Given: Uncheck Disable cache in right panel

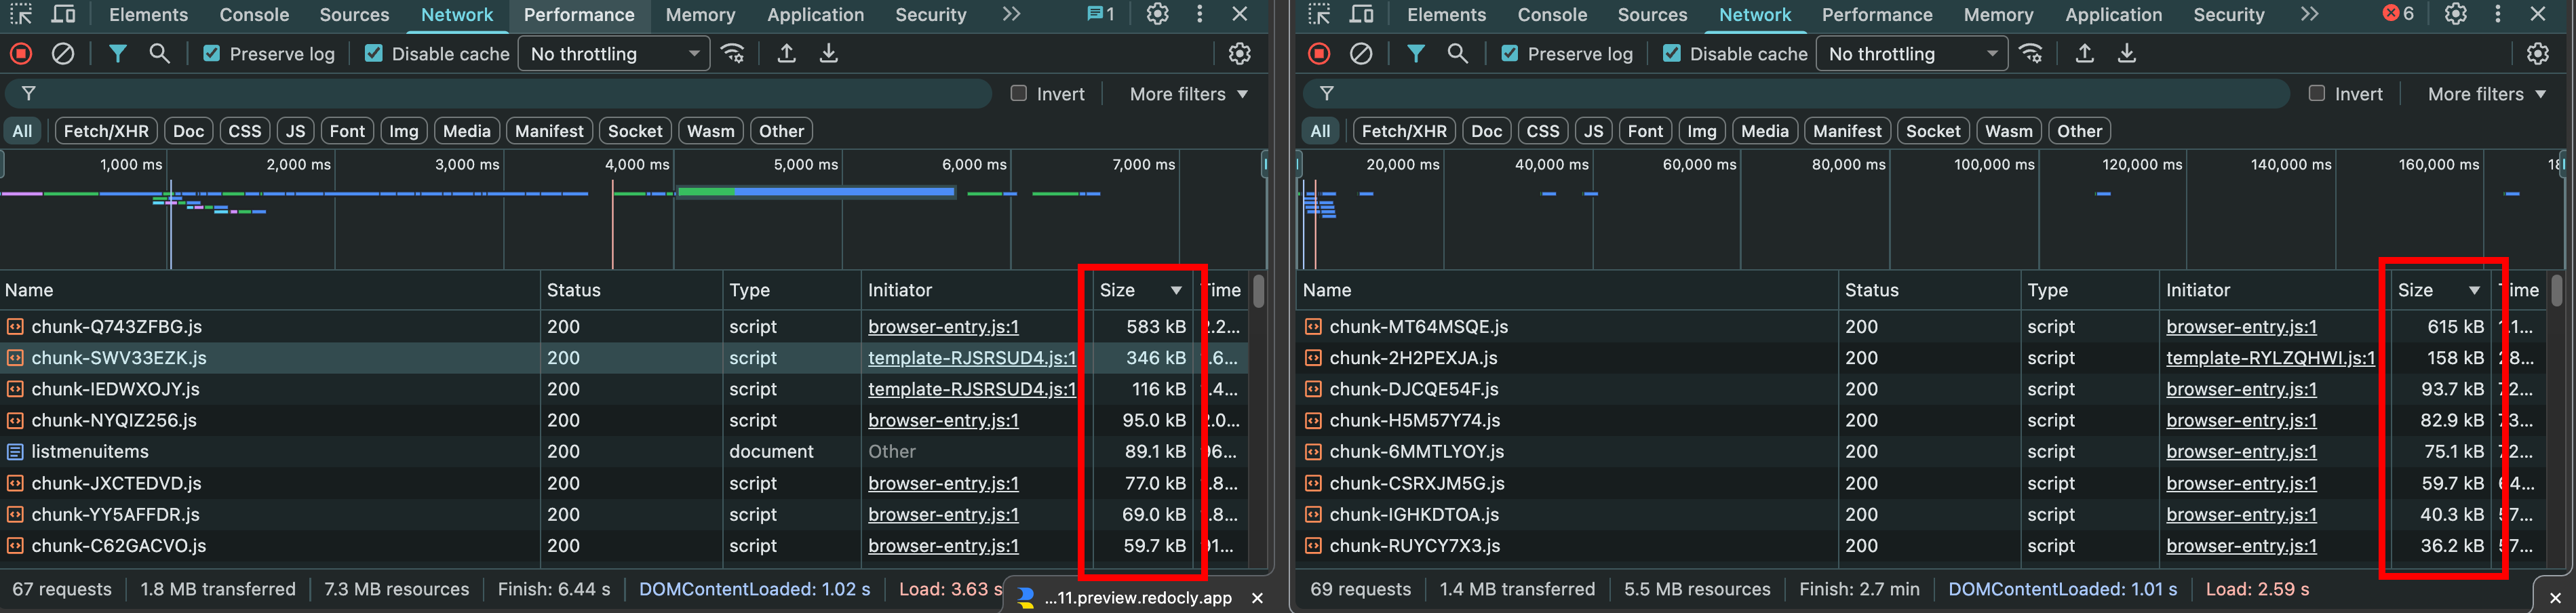Looking at the screenshot, I should coord(1671,54).
